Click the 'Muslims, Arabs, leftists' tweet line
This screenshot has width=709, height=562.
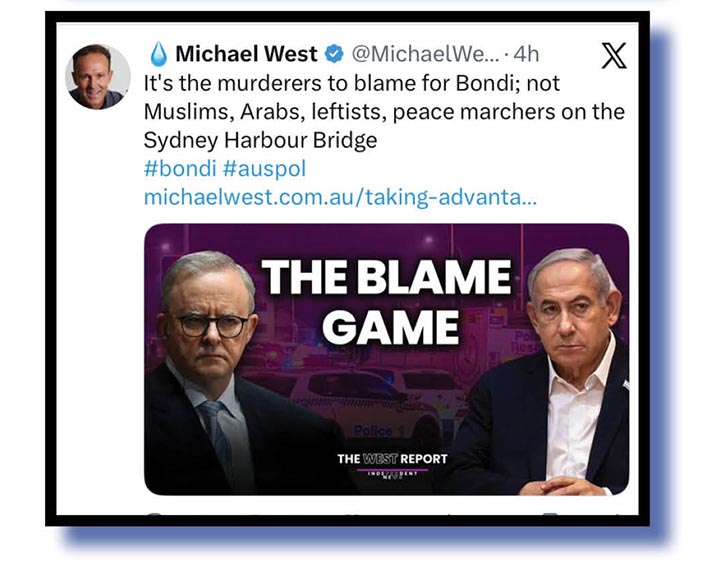[384, 112]
